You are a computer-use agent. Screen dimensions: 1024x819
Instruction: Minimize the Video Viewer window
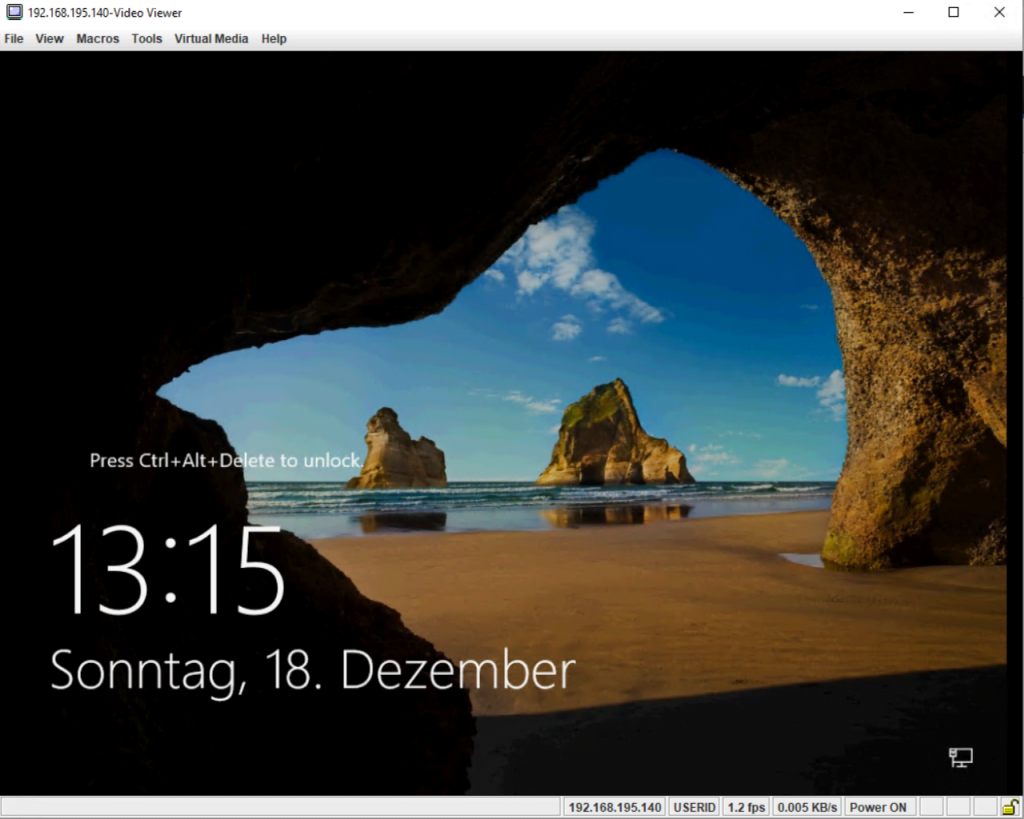point(908,12)
